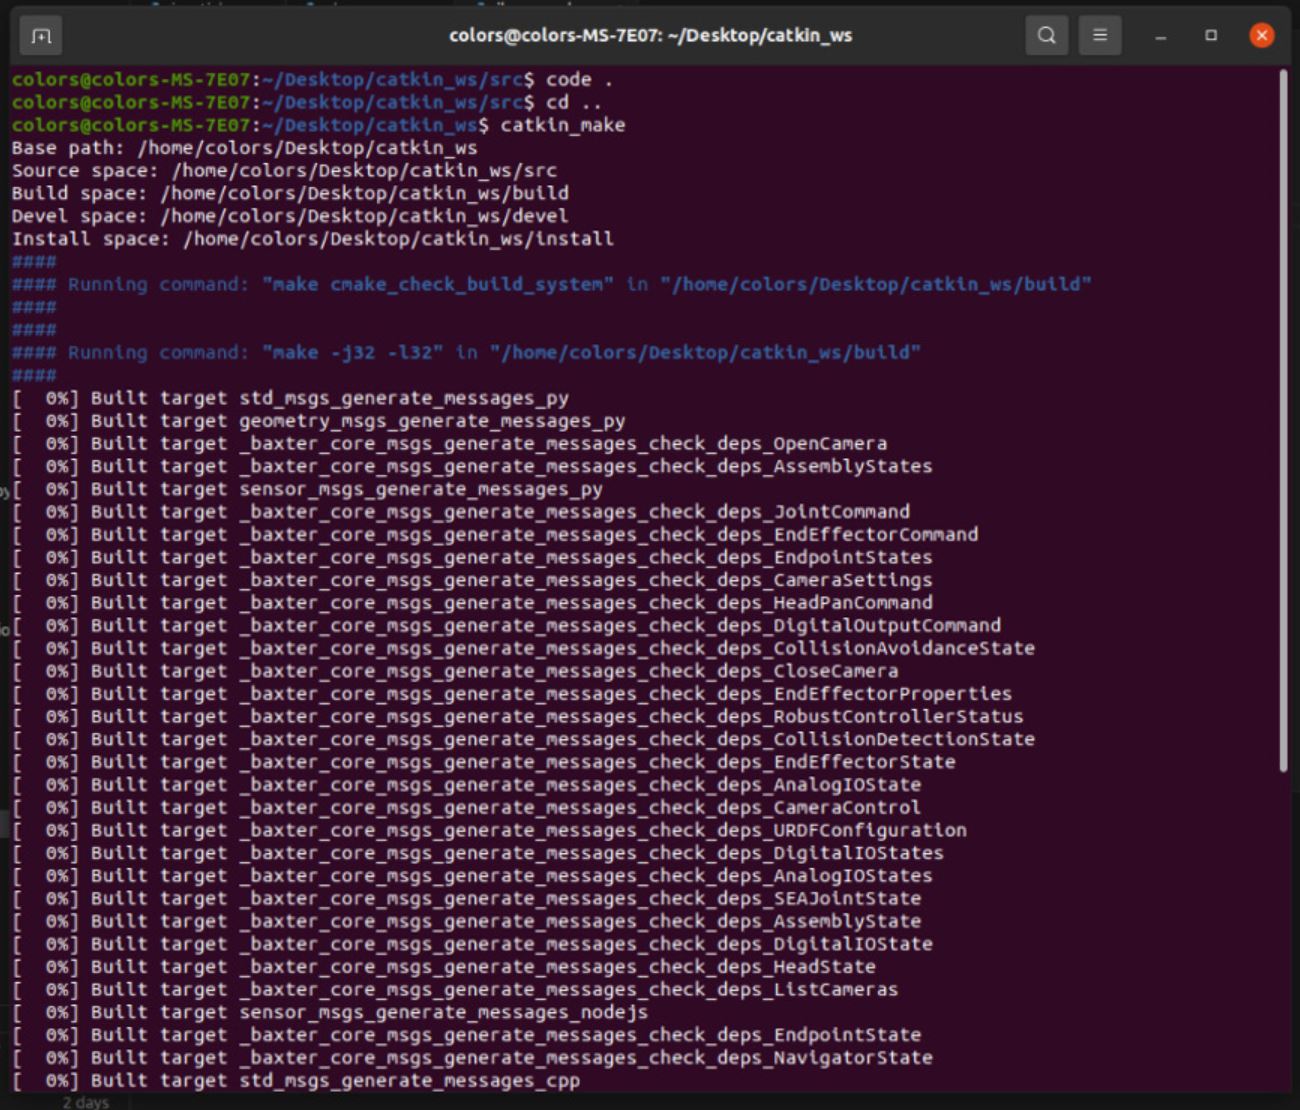The width and height of the screenshot is (1300, 1110).
Task: Maximize the terminal window
Action: [1211, 36]
